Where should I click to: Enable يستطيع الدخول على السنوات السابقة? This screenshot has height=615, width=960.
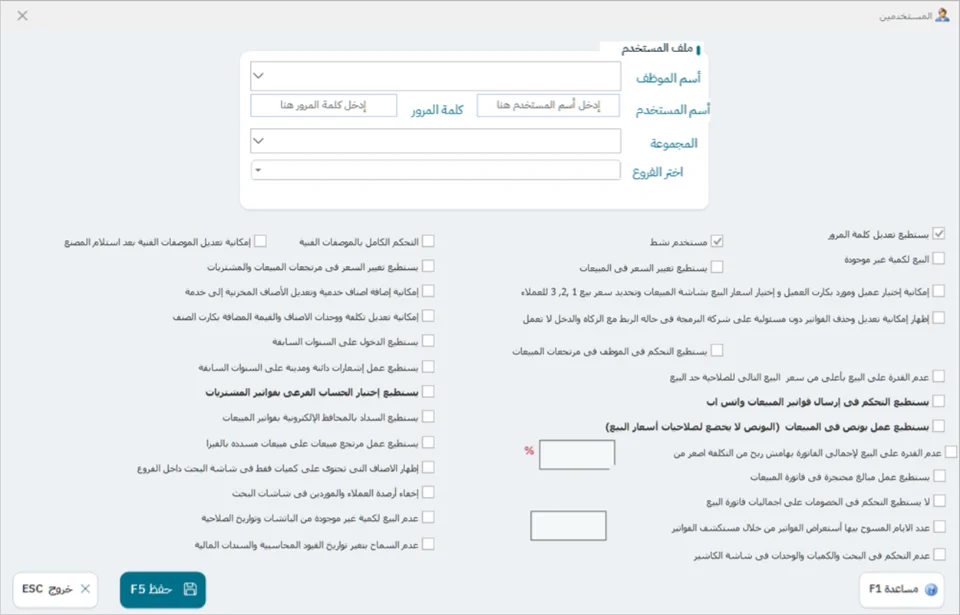429,341
